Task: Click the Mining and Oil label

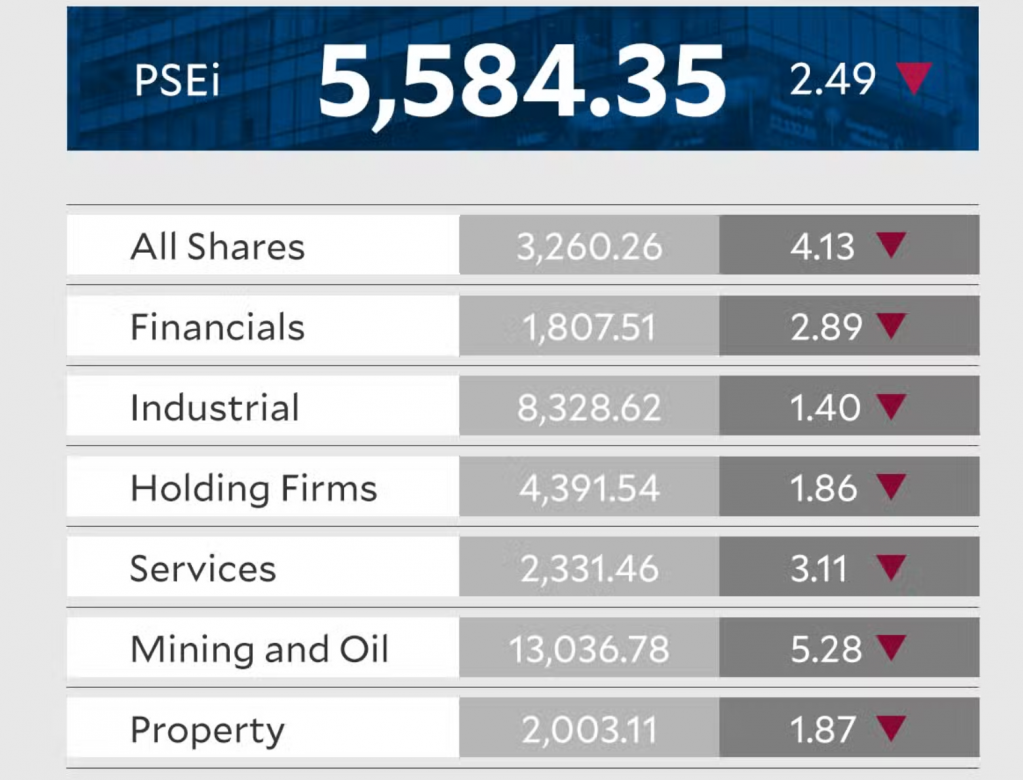Action: [259, 650]
